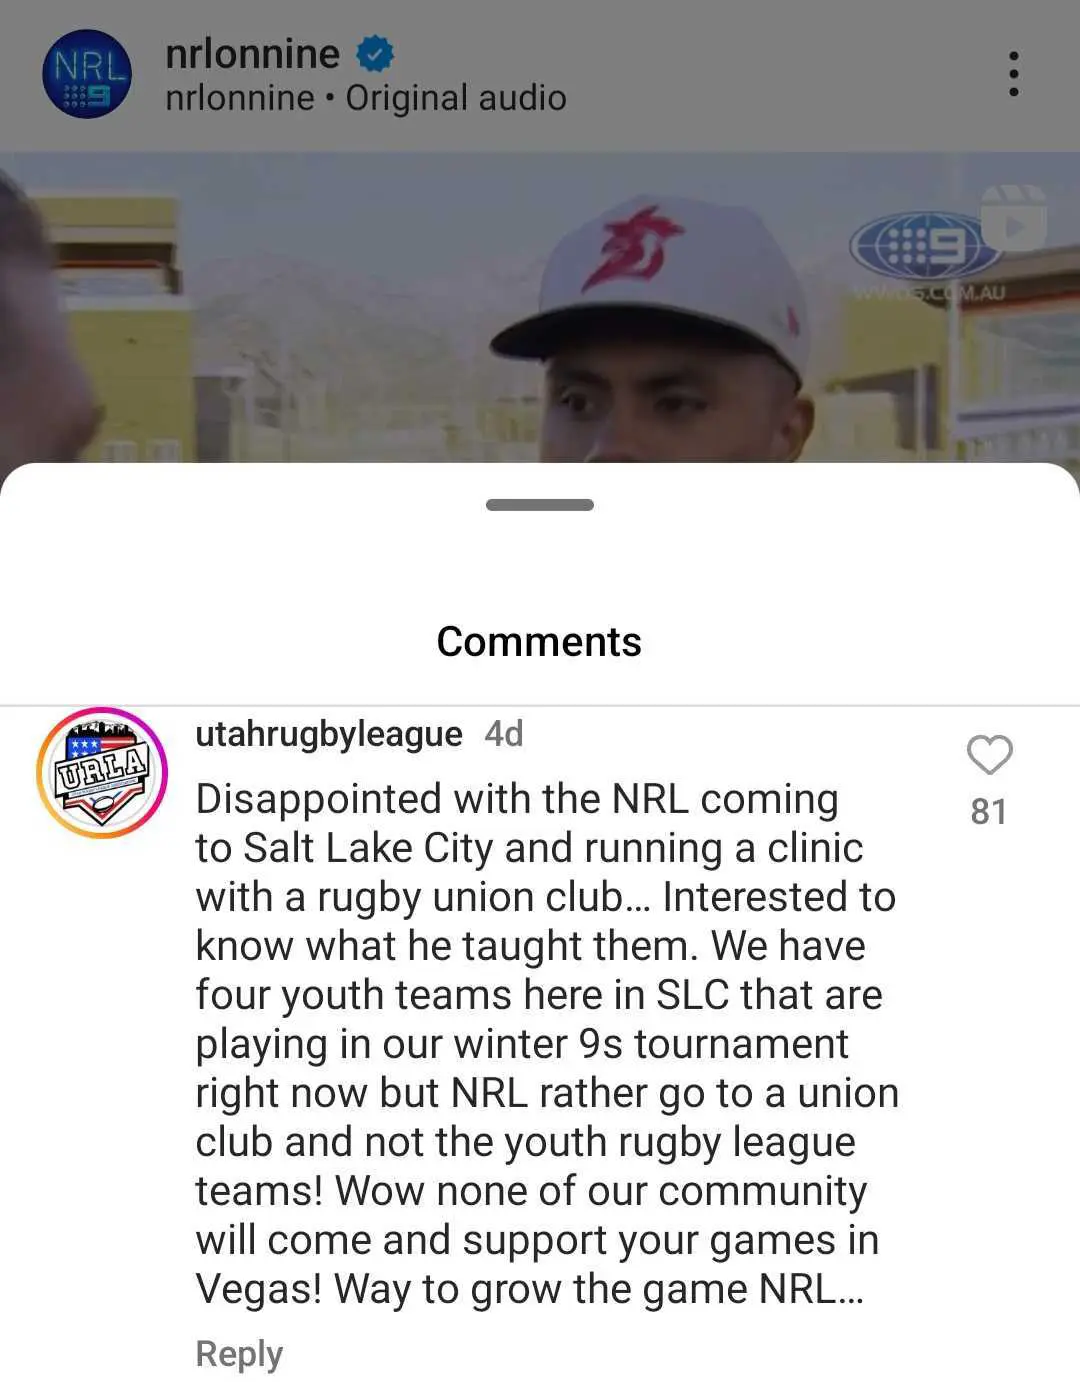Screen dimensions: 1080x1382
Task: Reply to the utahrugbyleague comment
Action: 239,1353
